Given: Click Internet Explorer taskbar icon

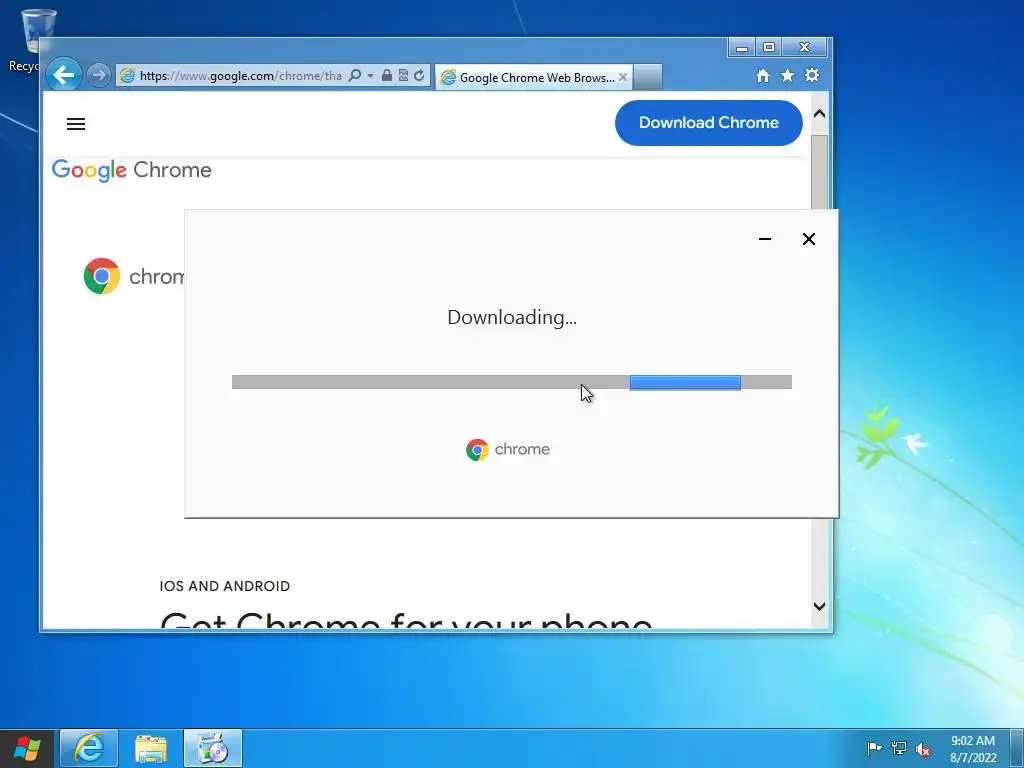Looking at the screenshot, I should pyautogui.click(x=89, y=748).
